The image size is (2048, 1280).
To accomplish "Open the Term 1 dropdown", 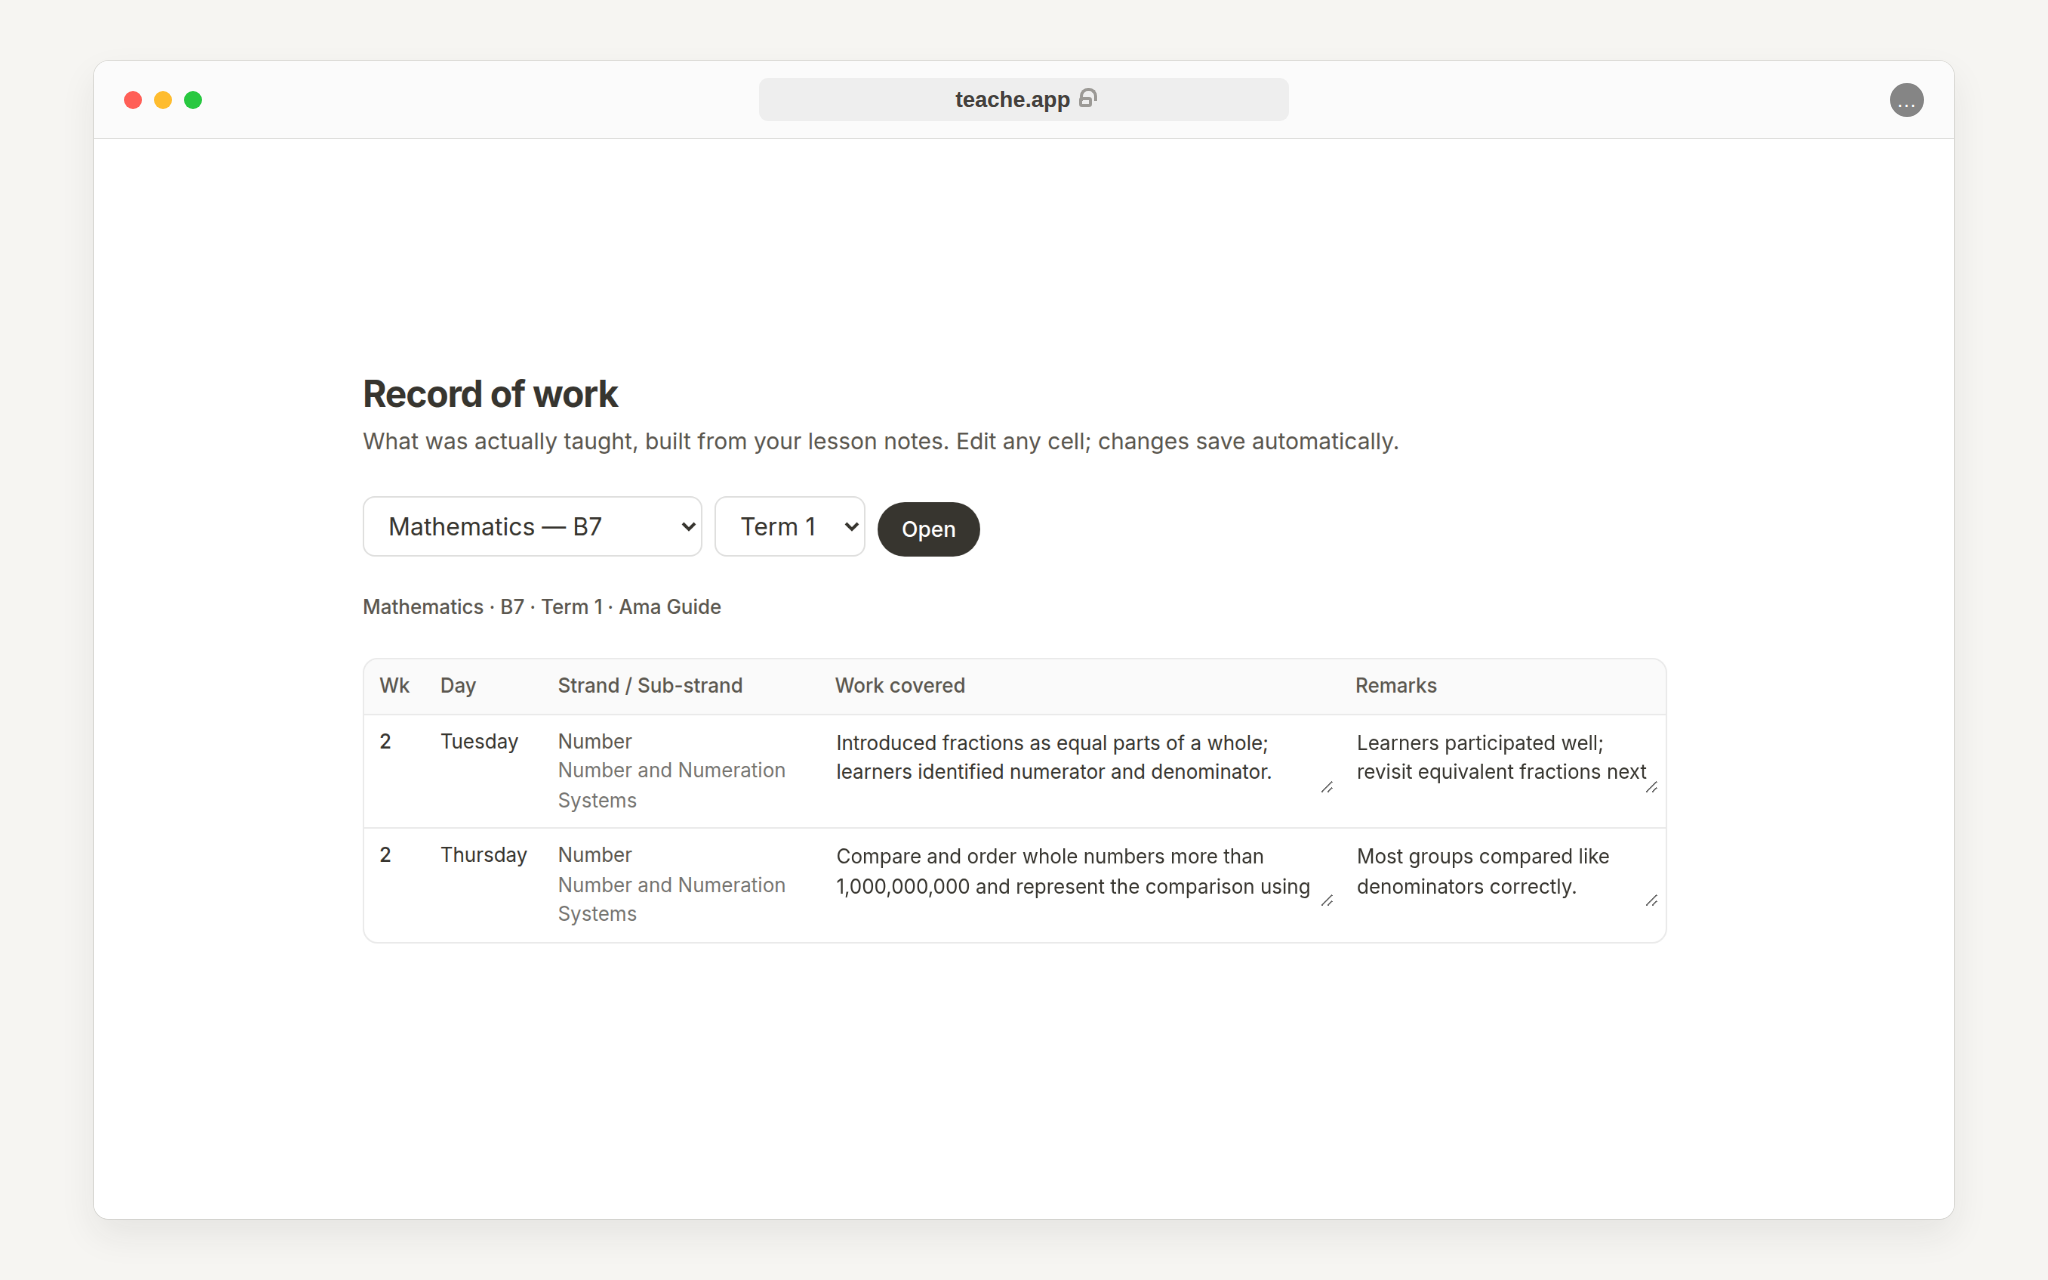I will click(x=789, y=526).
